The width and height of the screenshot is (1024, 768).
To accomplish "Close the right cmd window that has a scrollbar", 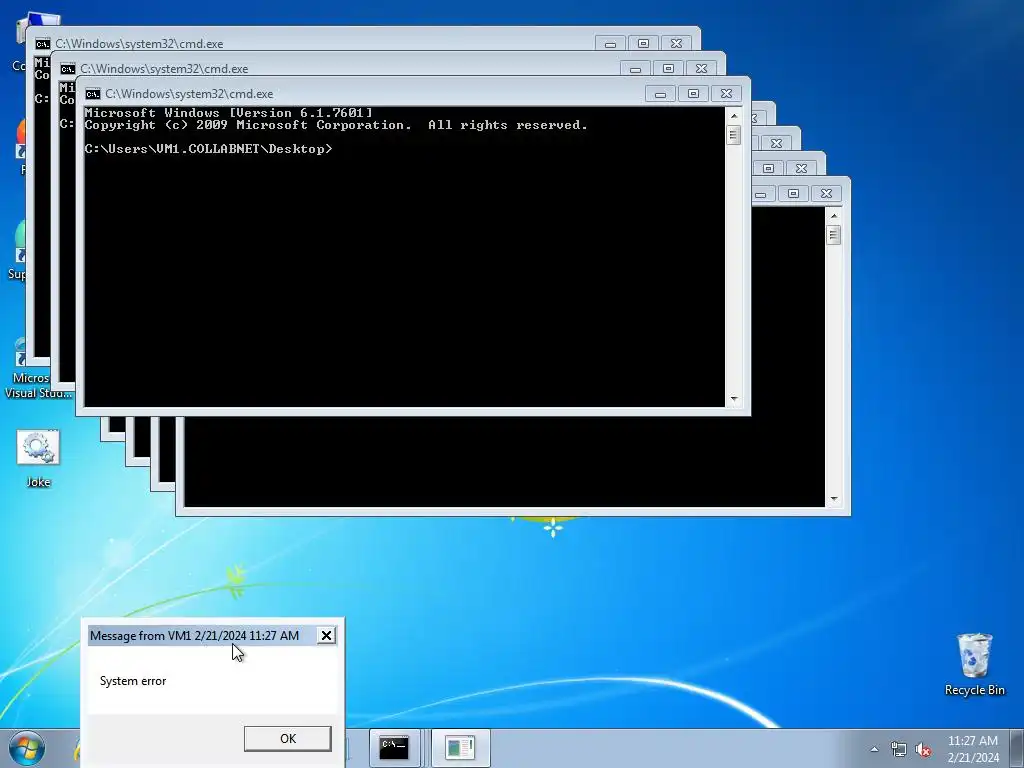I will tap(825, 194).
